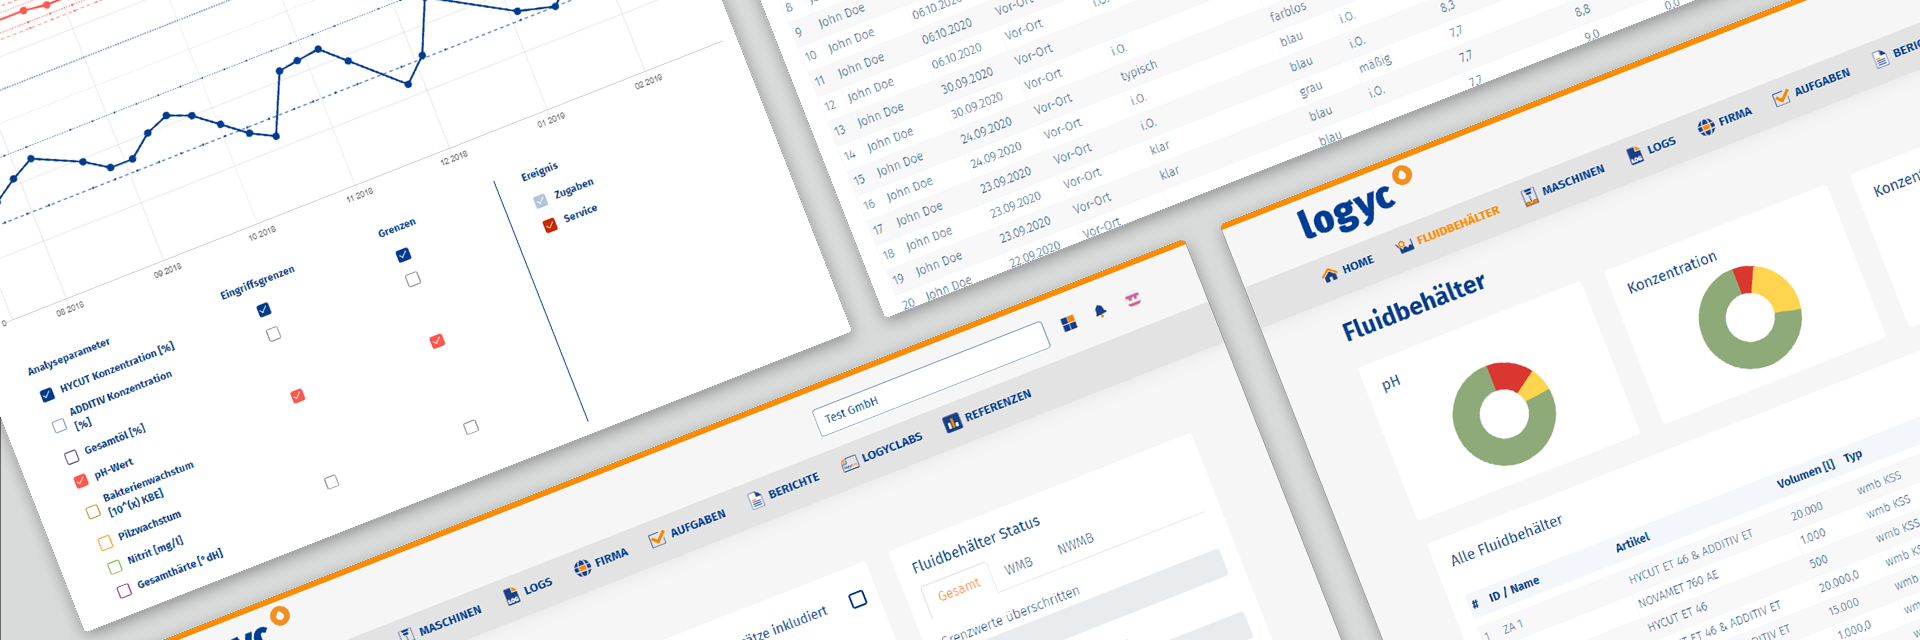Uncheck the pH-Wert parameter checkbox
The height and width of the screenshot is (640, 1920).
(x=81, y=481)
